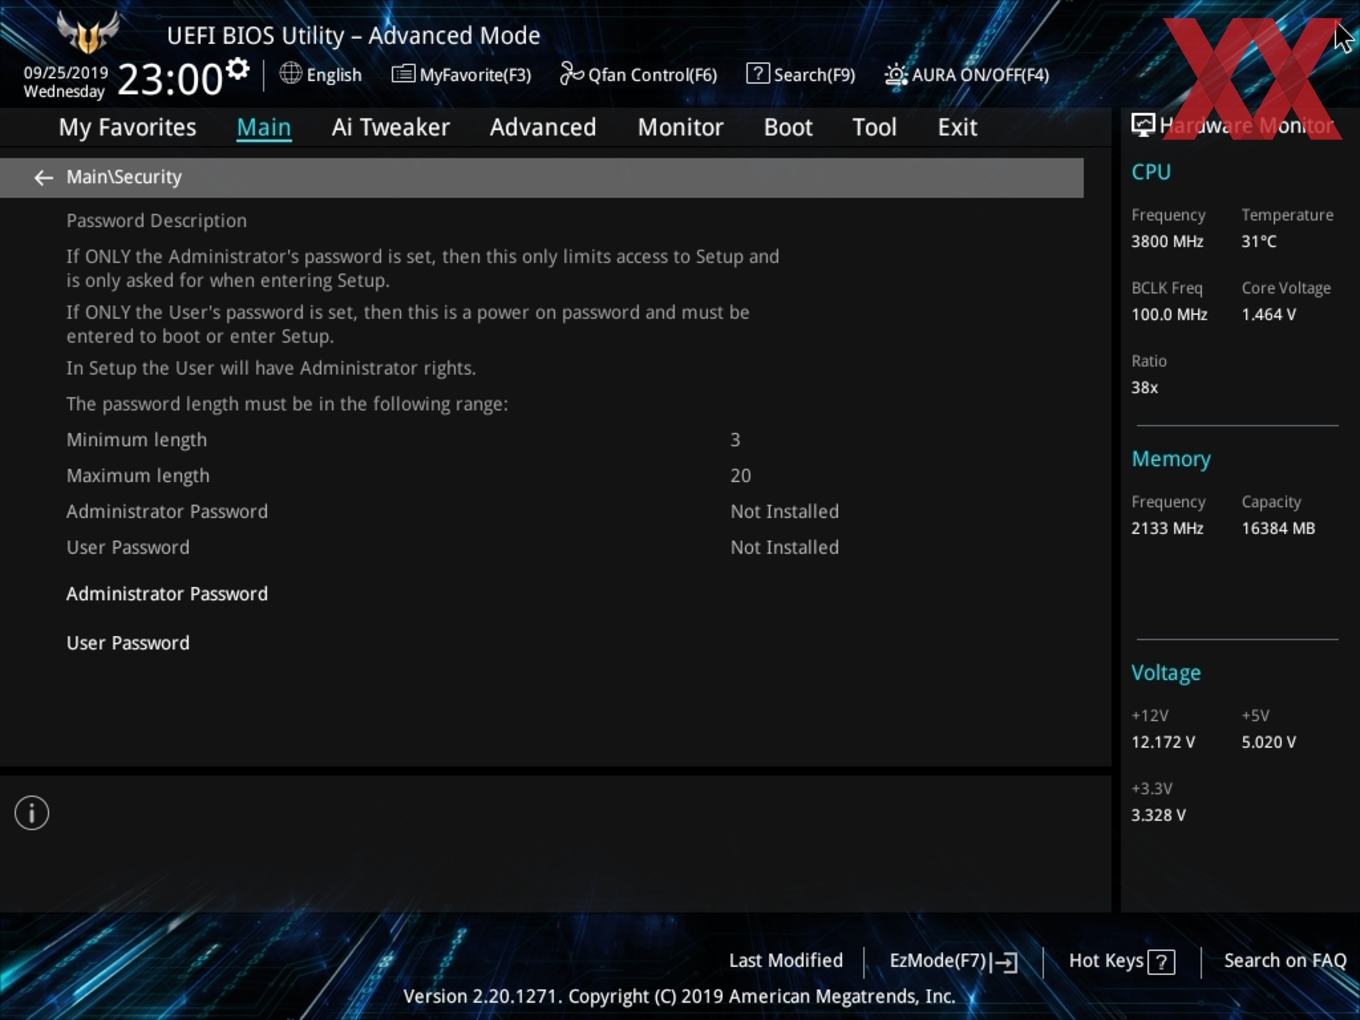Click the Hardware Monitor screen icon
The width and height of the screenshot is (1360, 1020).
[x=1143, y=125]
